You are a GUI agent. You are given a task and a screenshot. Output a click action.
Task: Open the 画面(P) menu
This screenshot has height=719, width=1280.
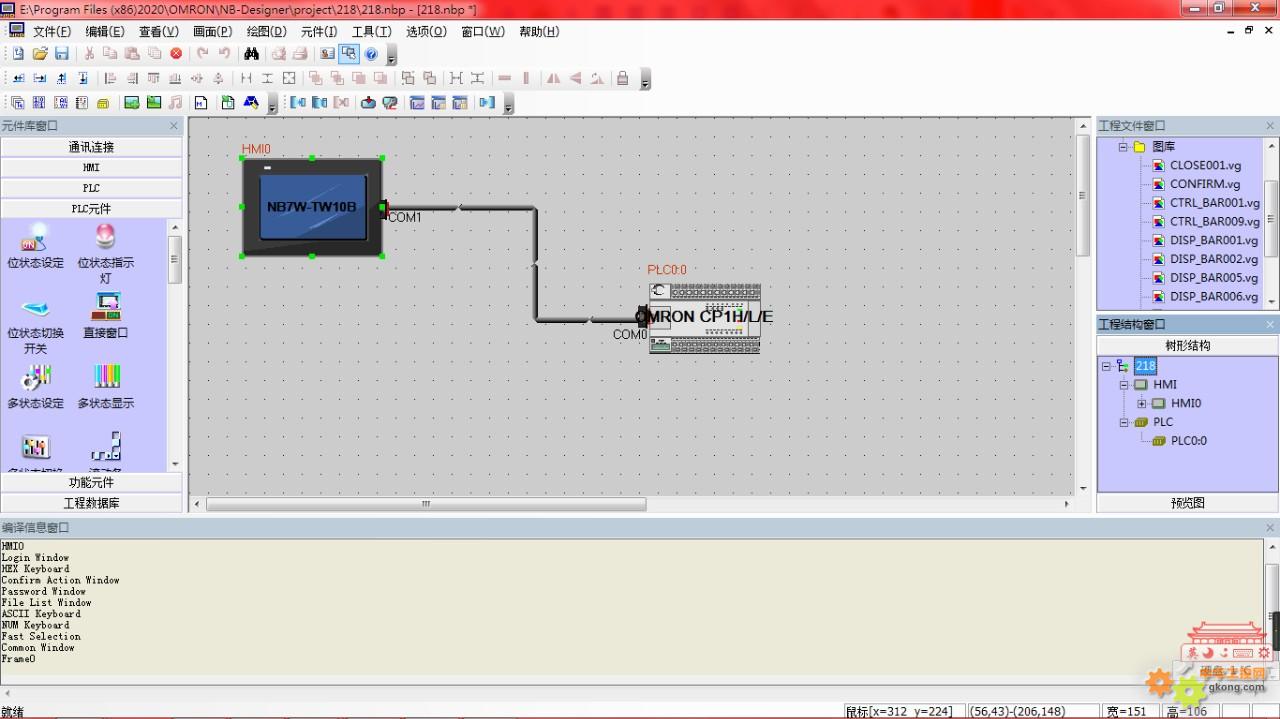point(212,31)
